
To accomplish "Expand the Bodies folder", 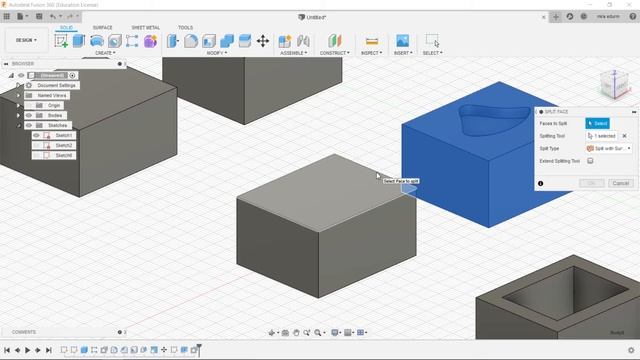I will click(18, 116).
